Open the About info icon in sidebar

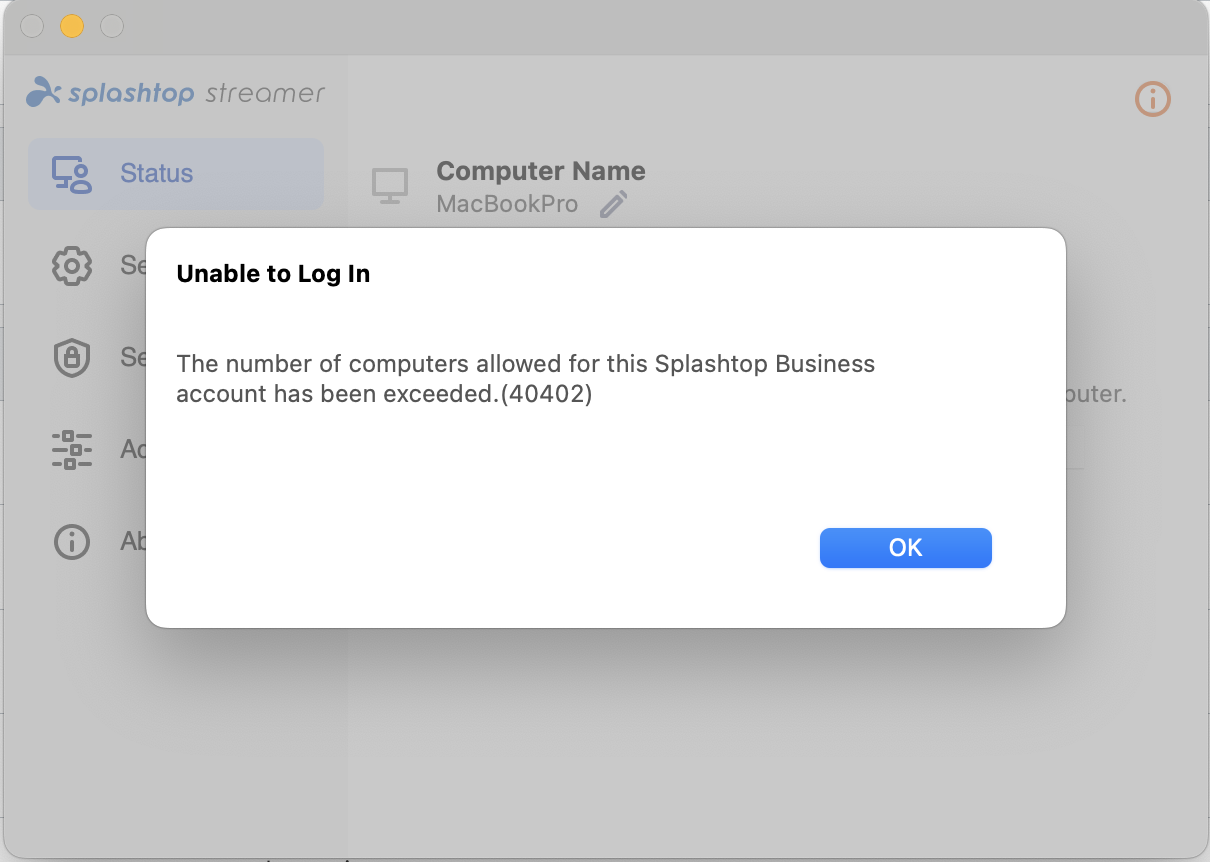tap(72, 542)
